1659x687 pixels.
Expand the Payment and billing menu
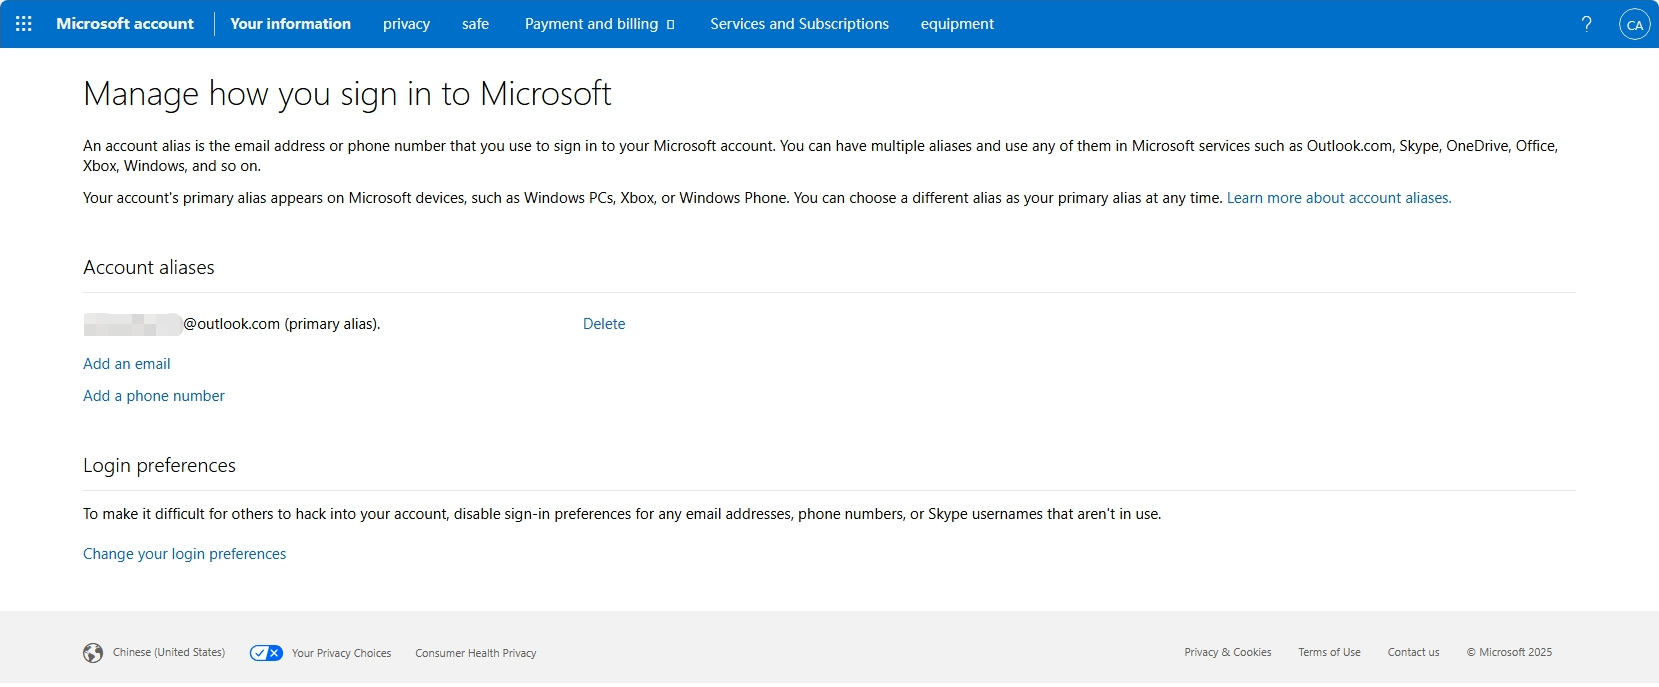[600, 24]
